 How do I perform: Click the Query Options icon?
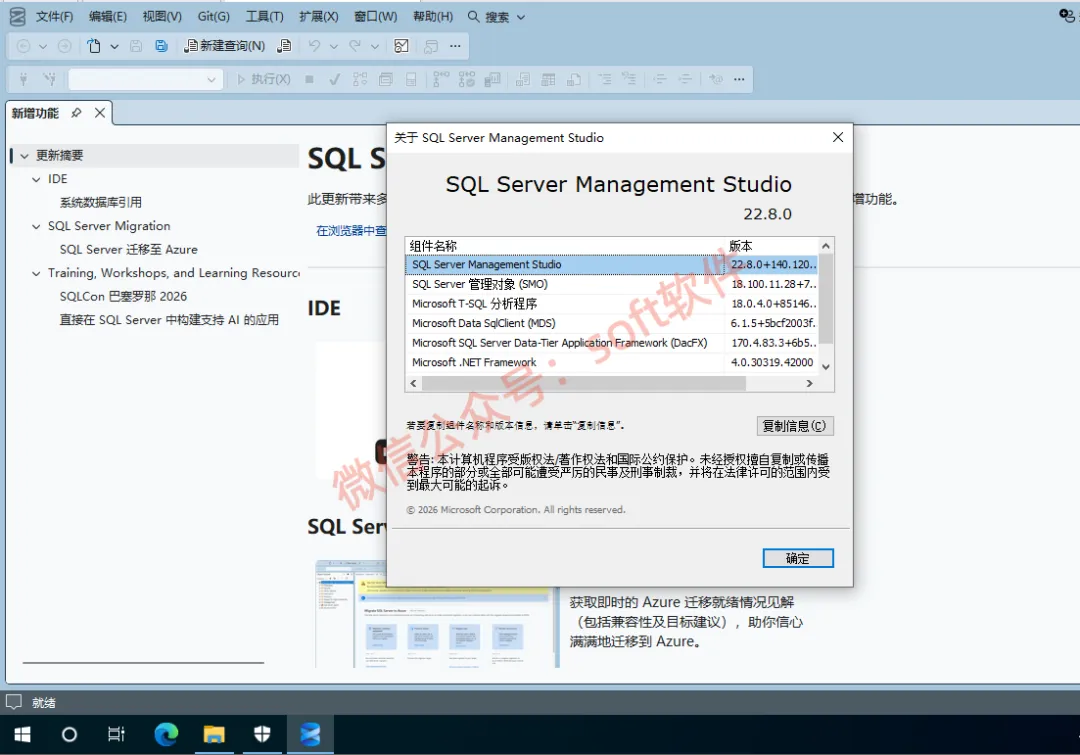coord(386,79)
